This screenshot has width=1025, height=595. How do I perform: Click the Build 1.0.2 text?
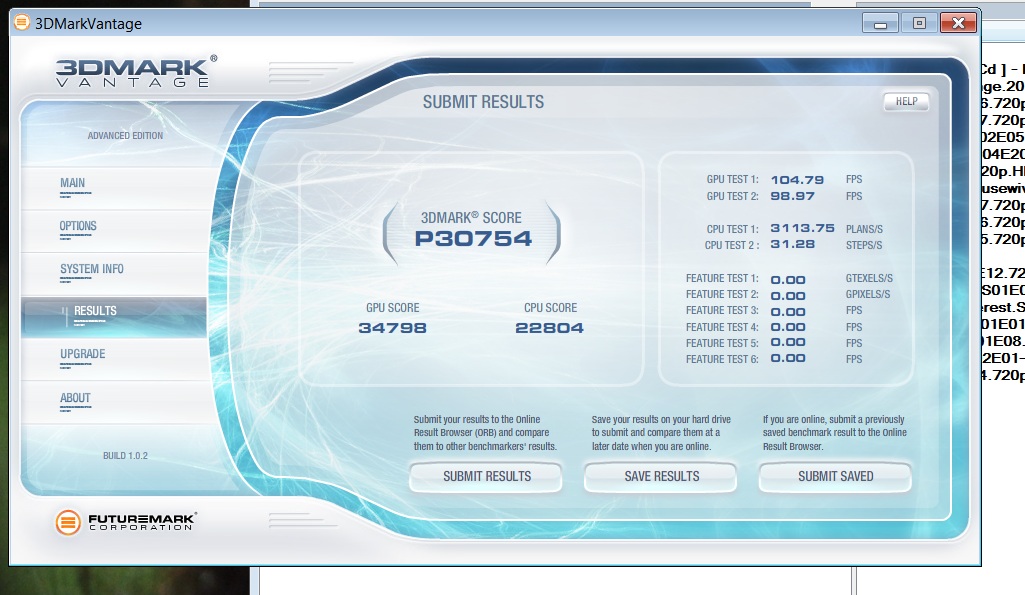(126, 456)
